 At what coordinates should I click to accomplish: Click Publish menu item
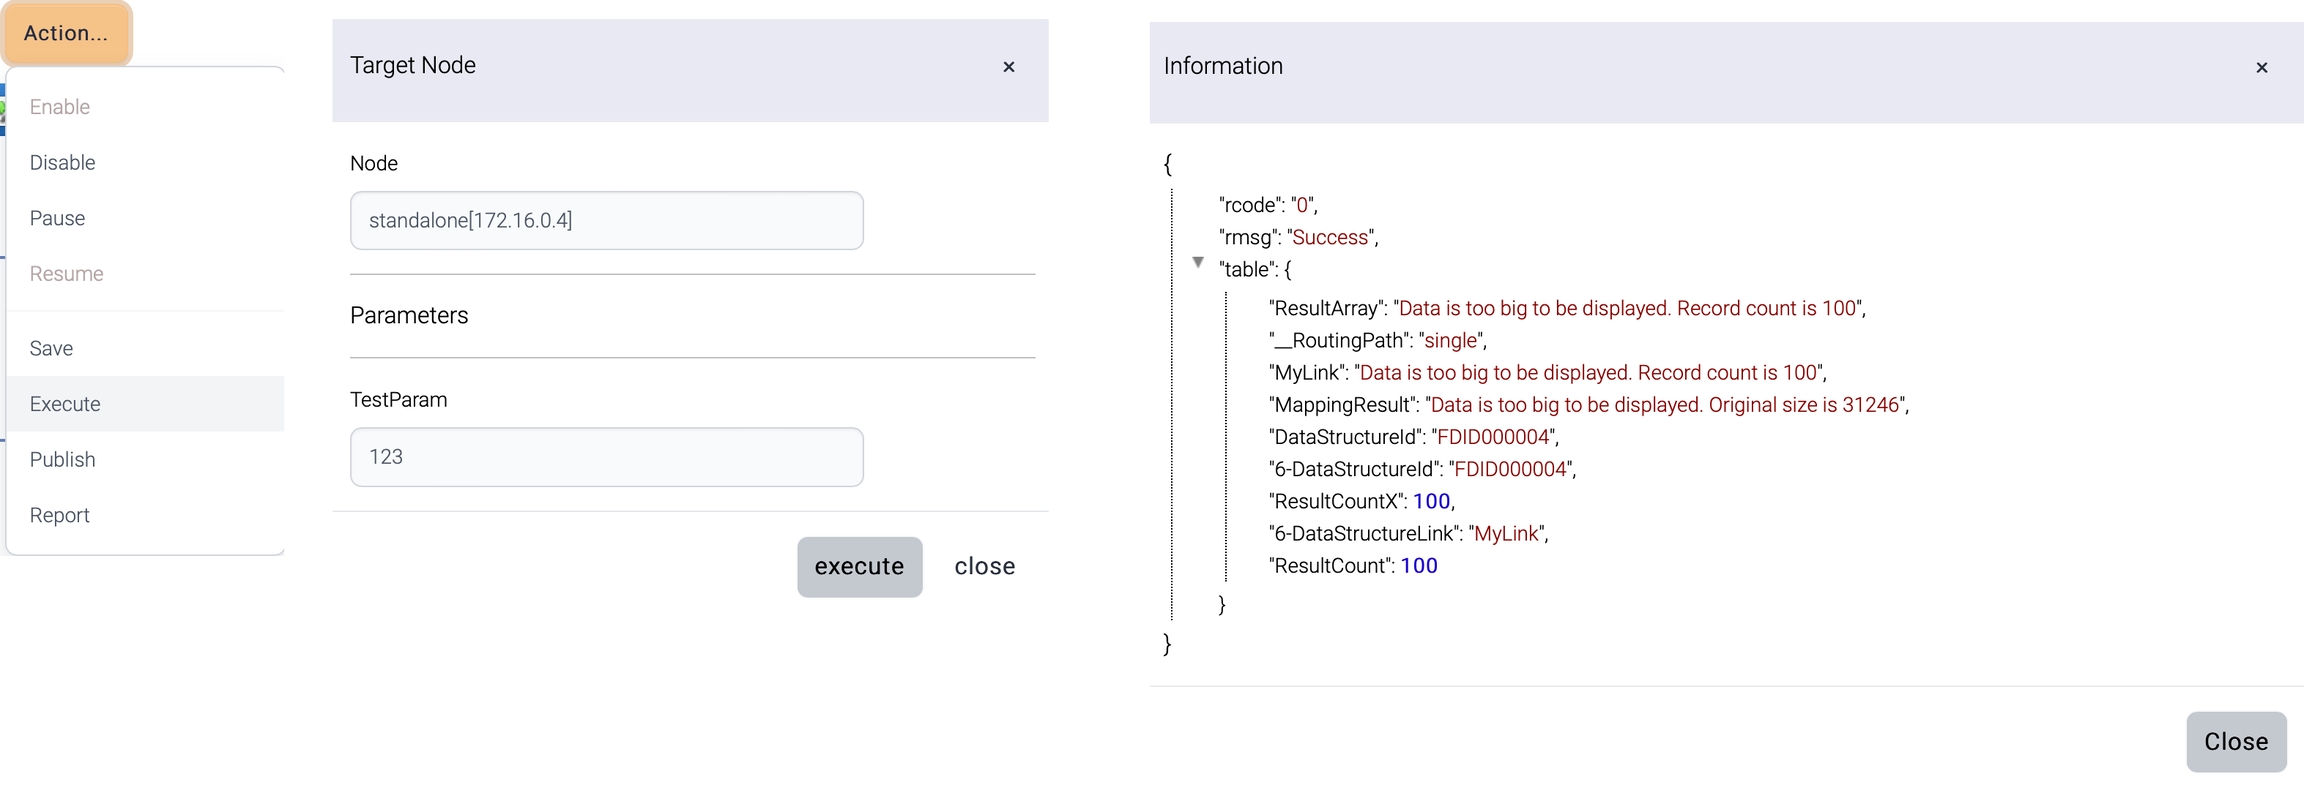pyautogui.click(x=62, y=460)
